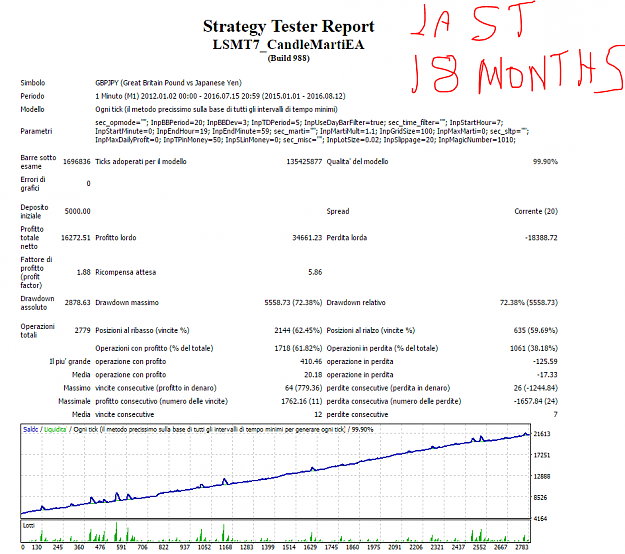Click absolute drawdown value 2878.63
This screenshot has height=554, width=625.
(77, 303)
